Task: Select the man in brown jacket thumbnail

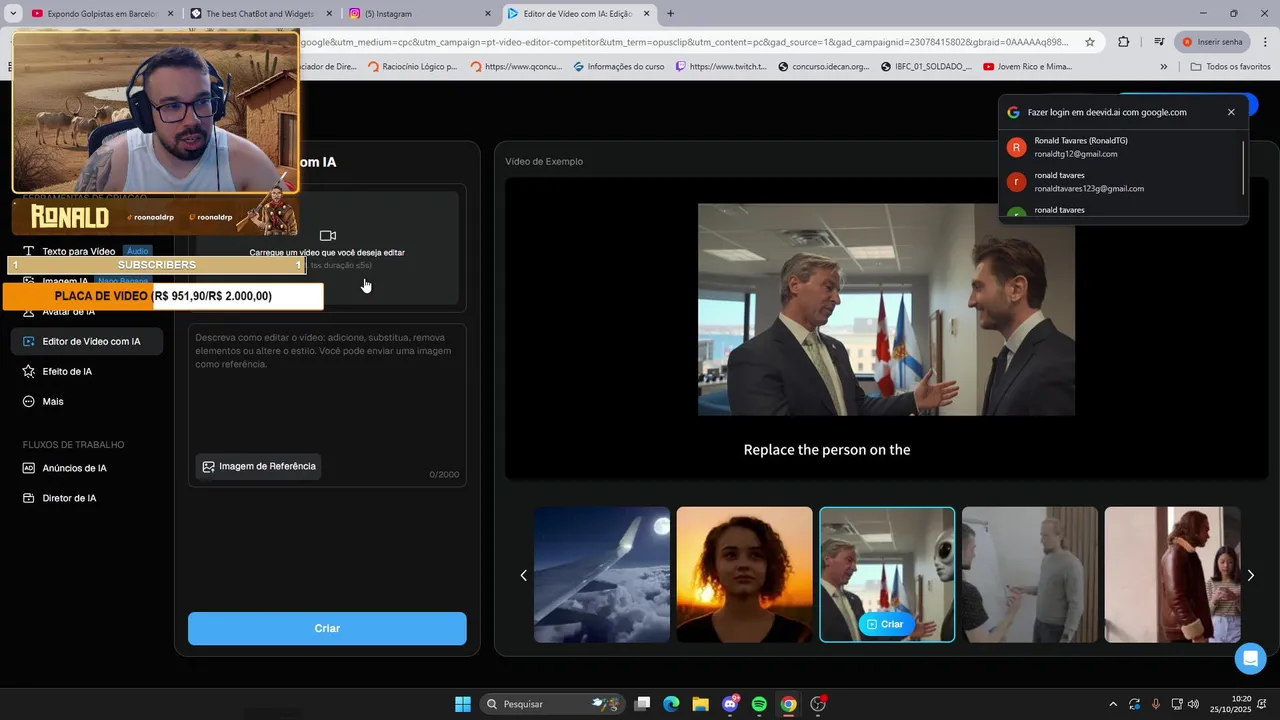Action: pyautogui.click(x=1172, y=575)
